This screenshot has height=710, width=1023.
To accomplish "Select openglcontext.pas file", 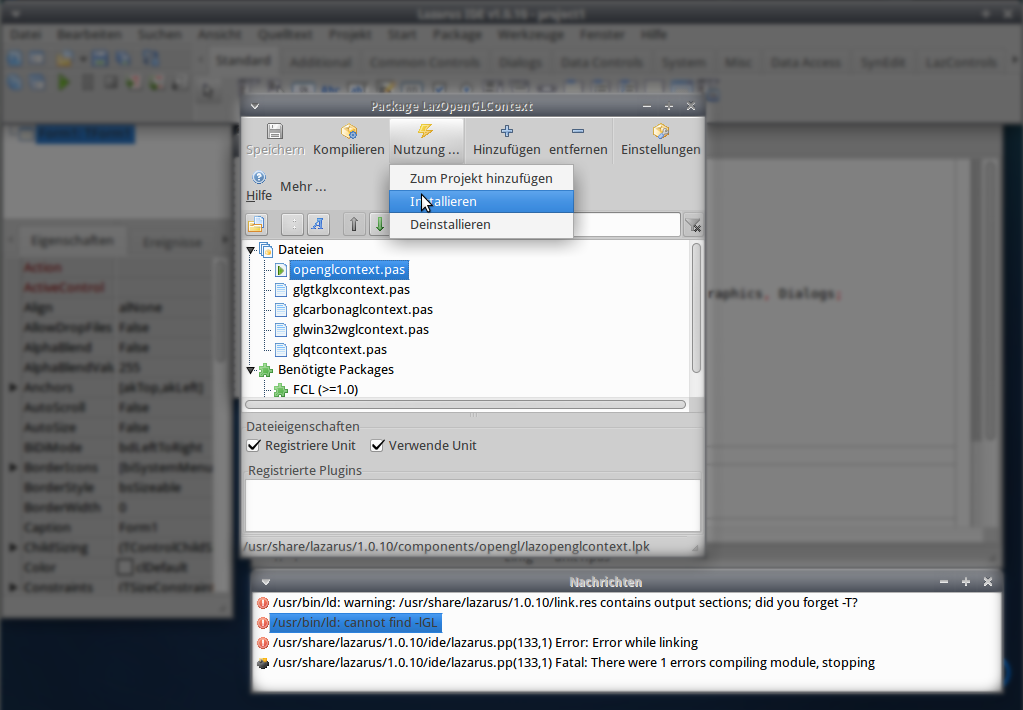I will pyautogui.click(x=349, y=270).
